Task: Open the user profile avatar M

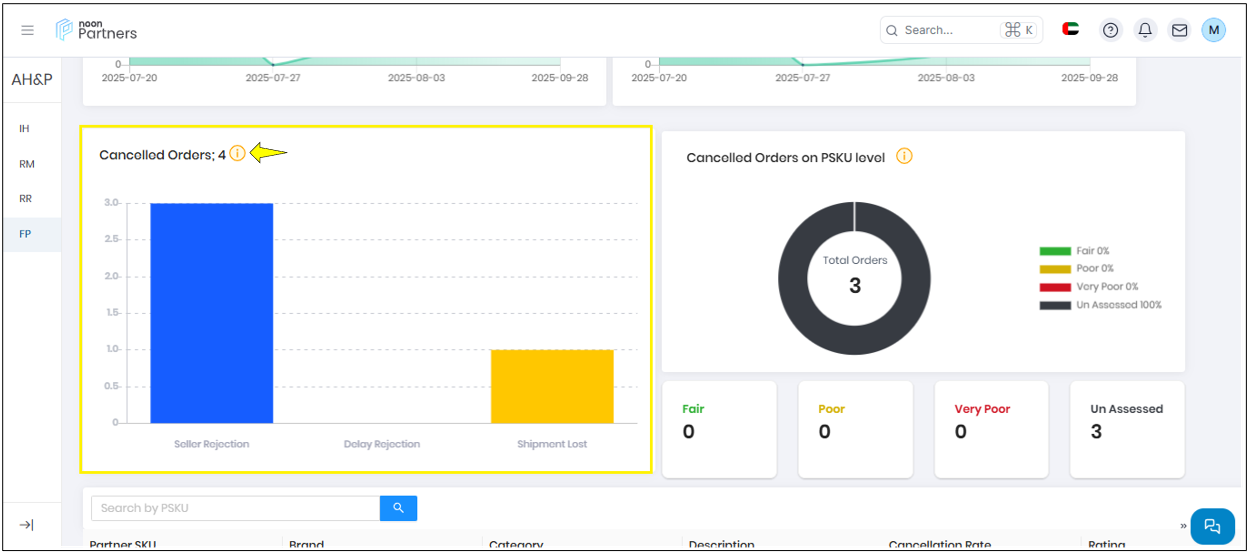Action: [x=1214, y=30]
